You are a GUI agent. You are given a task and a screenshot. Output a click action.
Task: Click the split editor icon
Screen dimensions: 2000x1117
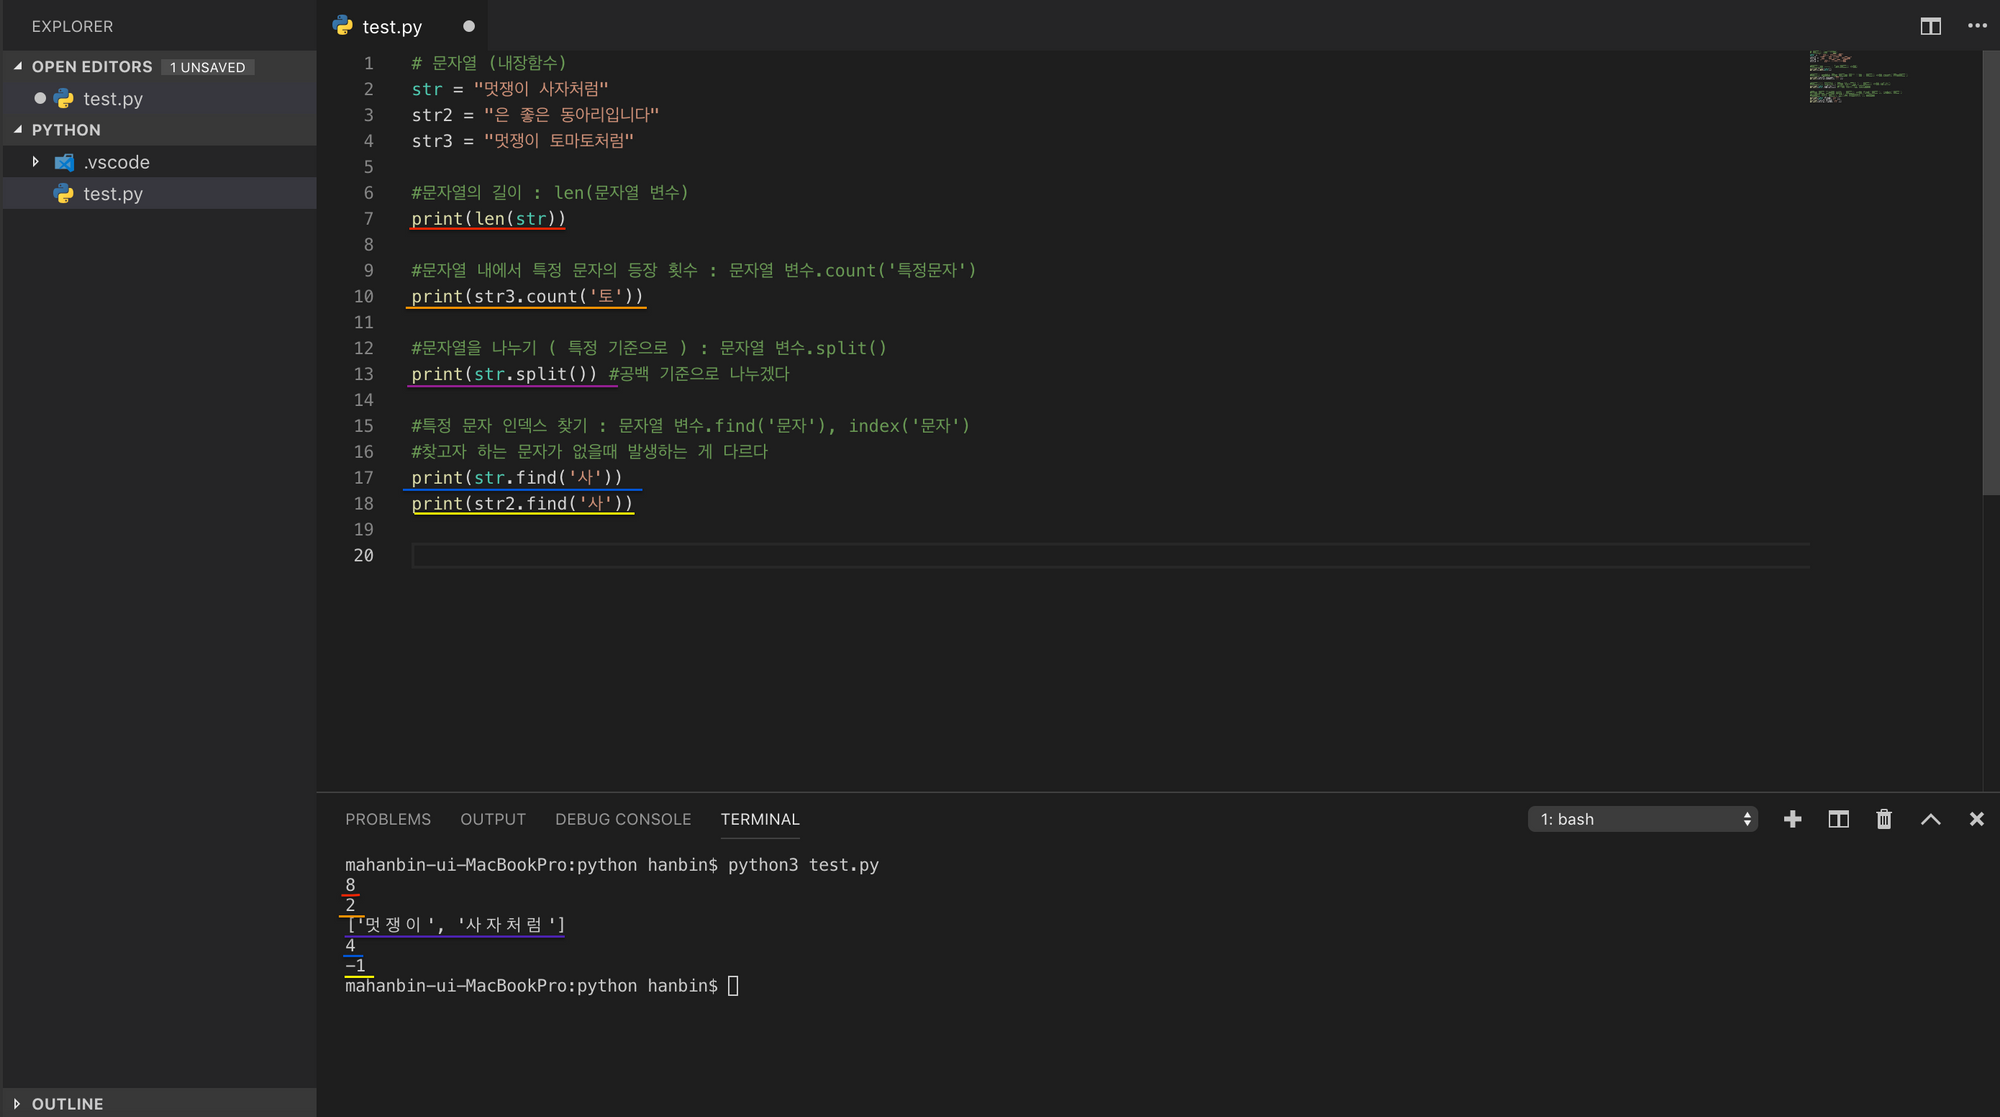click(x=1930, y=26)
